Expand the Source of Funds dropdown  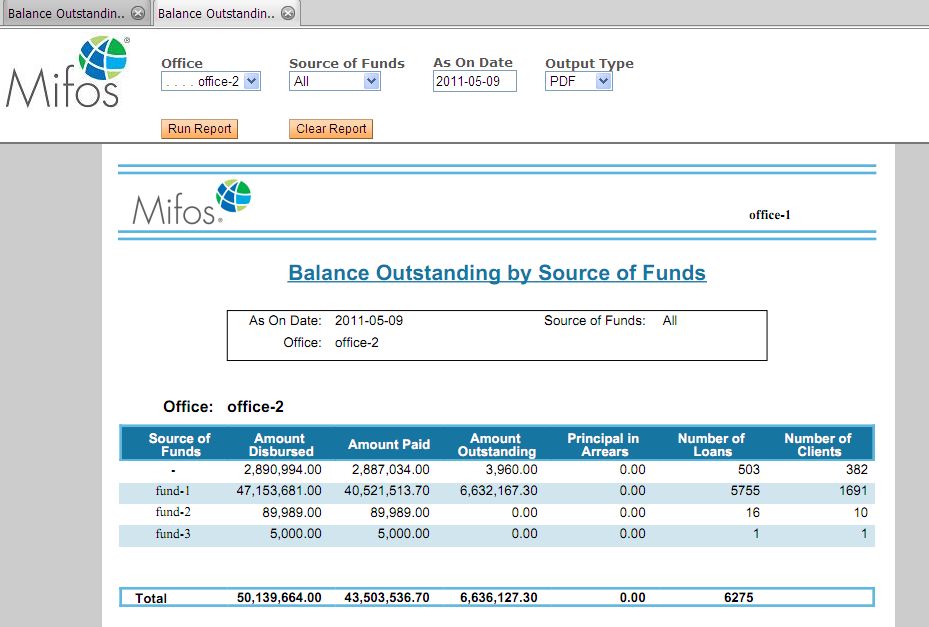[335, 82]
